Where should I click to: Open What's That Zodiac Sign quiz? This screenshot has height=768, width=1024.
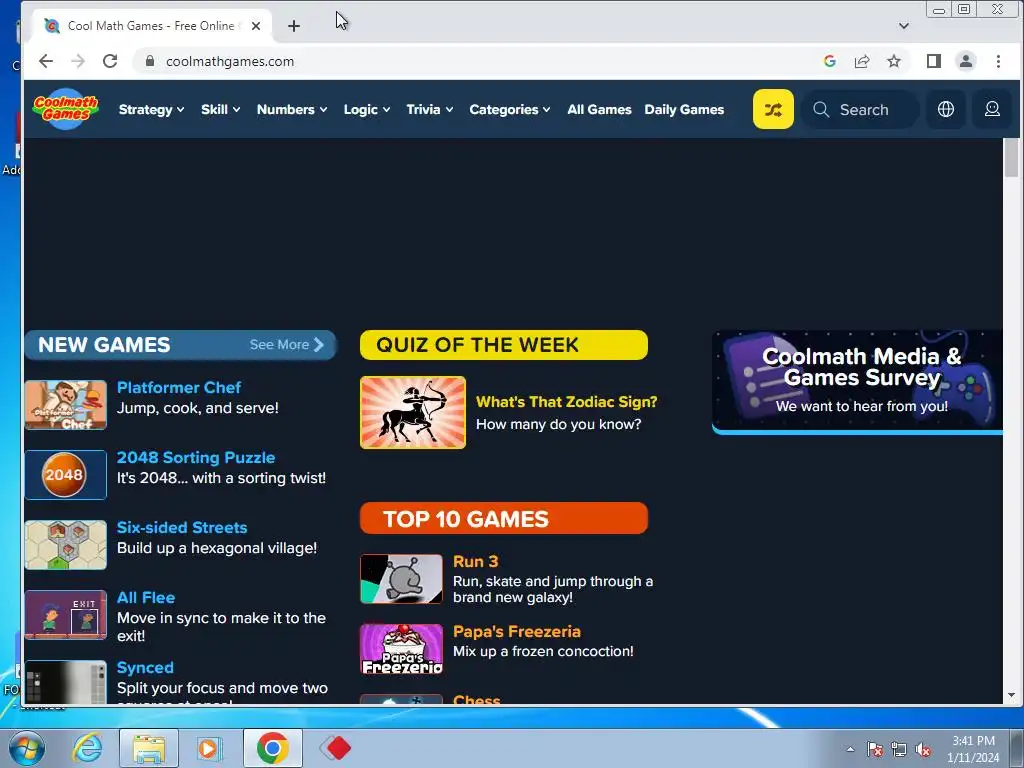coord(566,402)
